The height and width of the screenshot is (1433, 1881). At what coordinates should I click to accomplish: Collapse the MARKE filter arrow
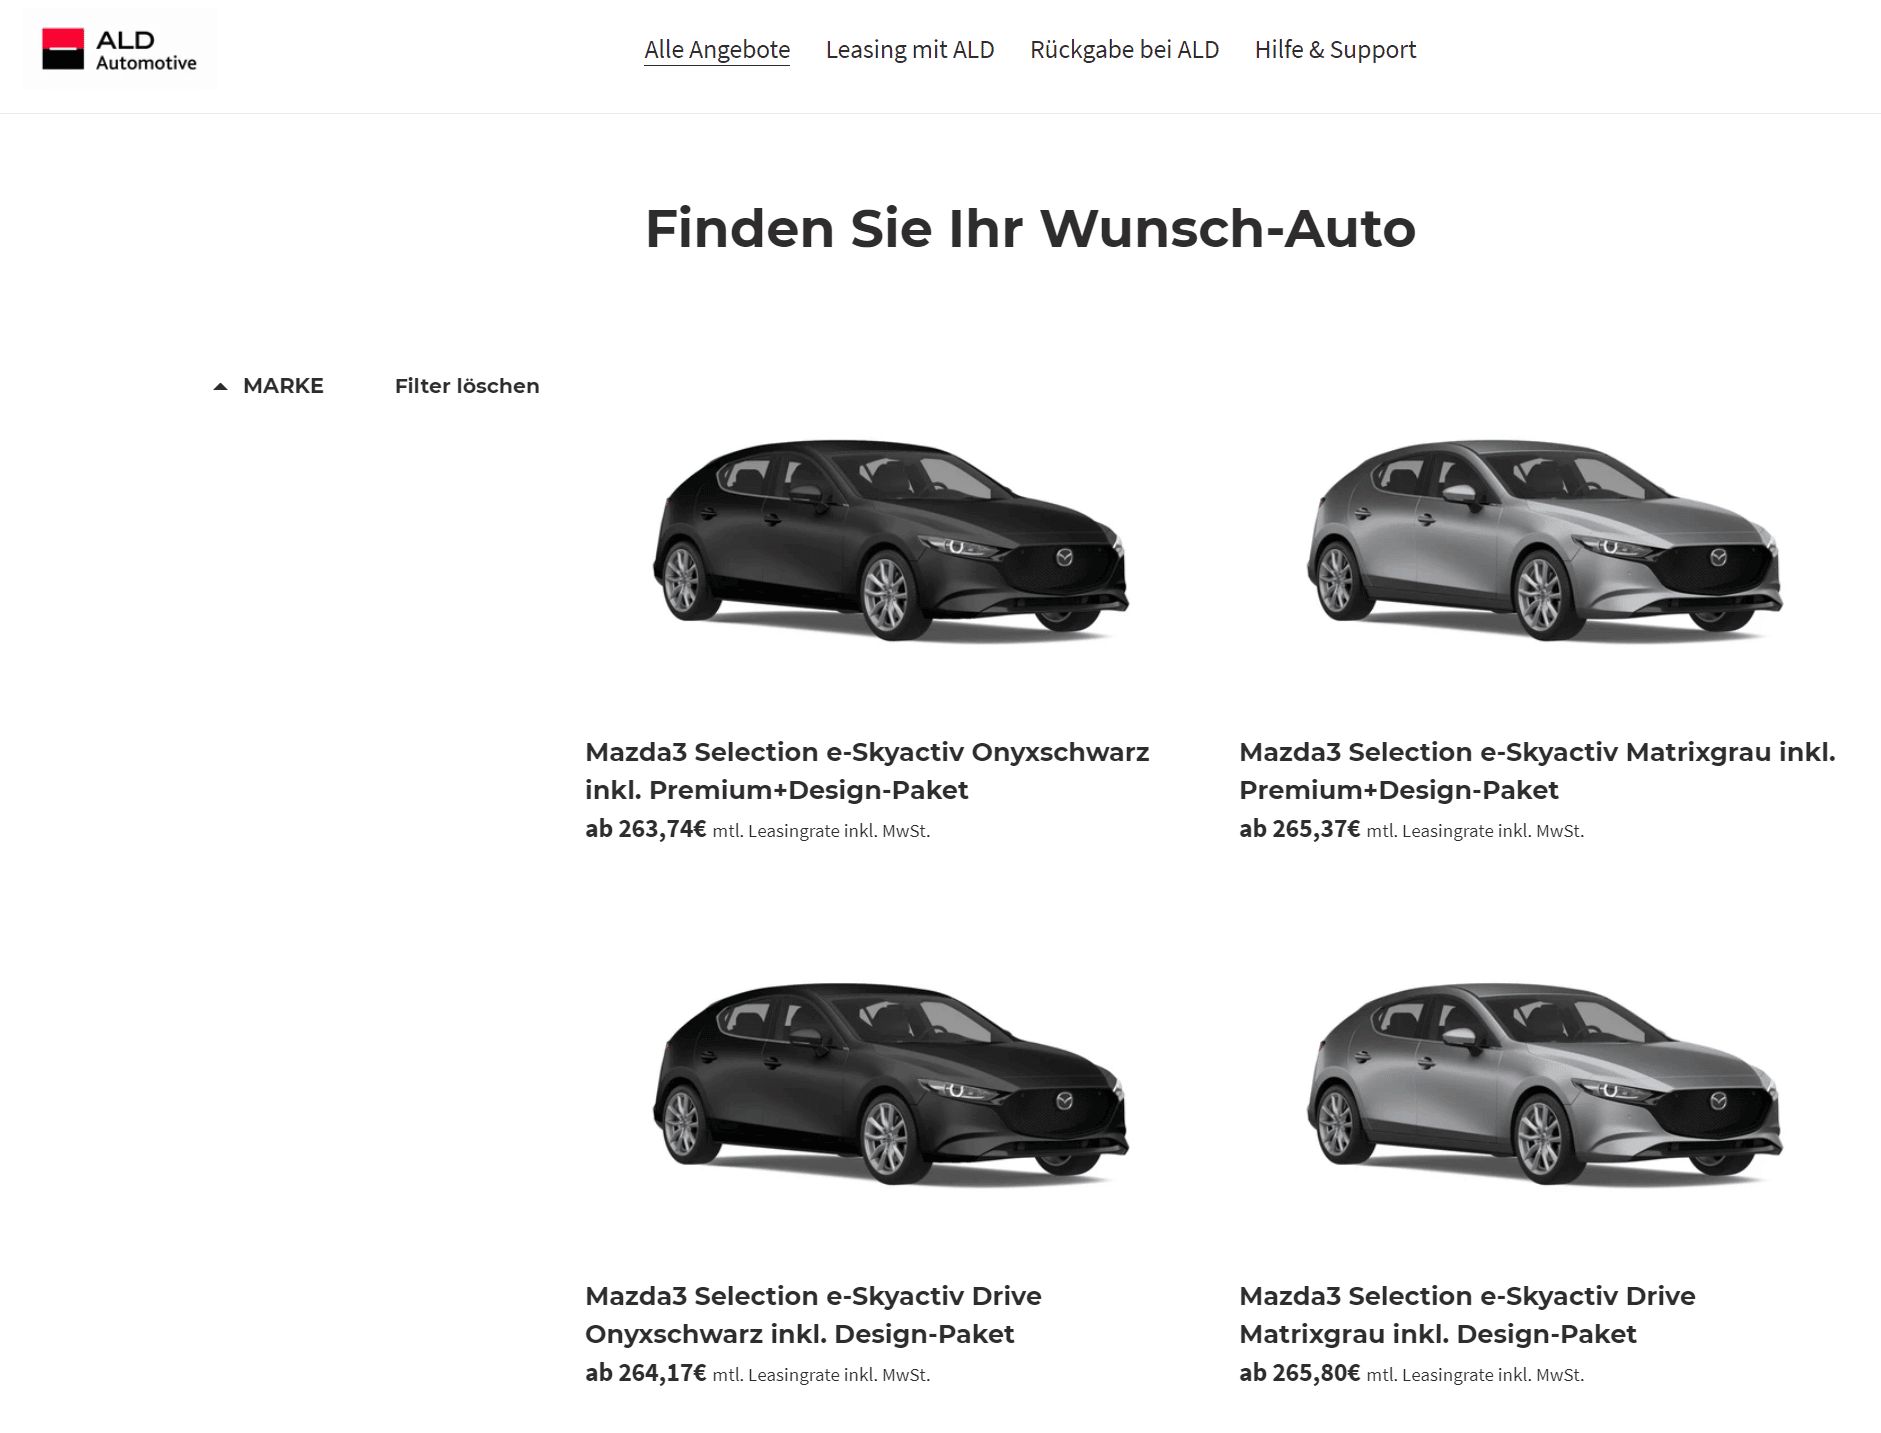(x=221, y=386)
